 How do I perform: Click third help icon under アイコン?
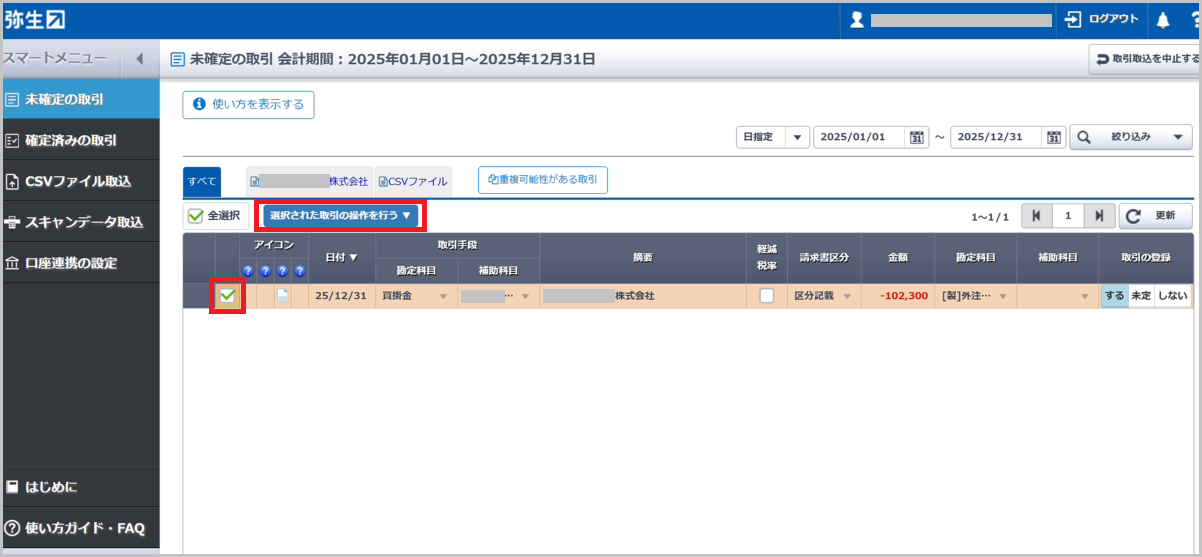click(282, 271)
